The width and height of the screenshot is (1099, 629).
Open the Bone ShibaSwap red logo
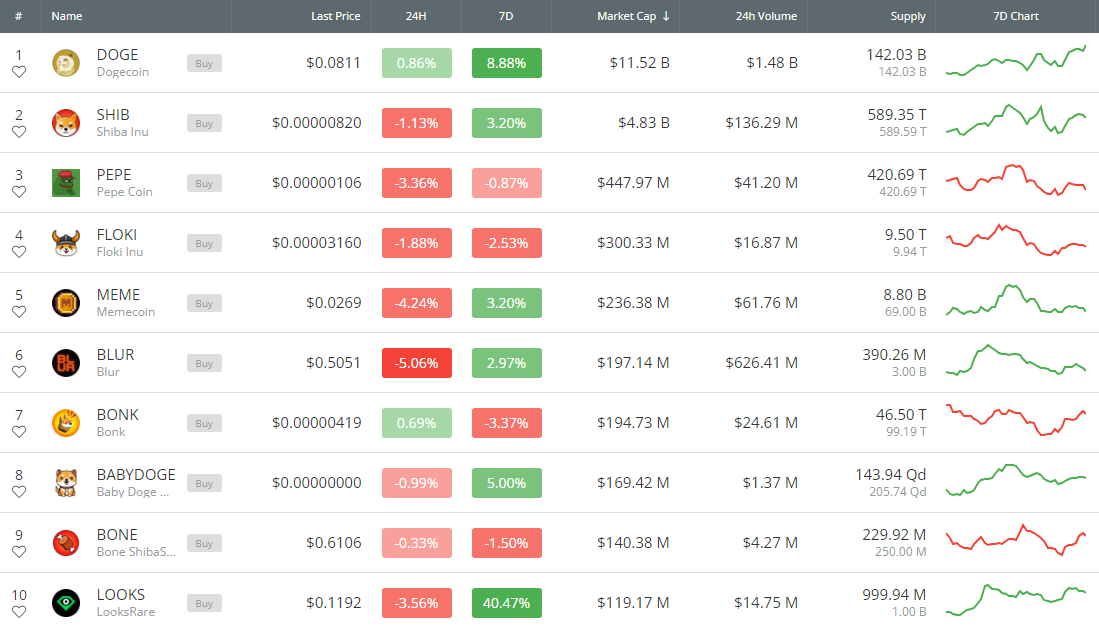pyautogui.click(x=66, y=543)
